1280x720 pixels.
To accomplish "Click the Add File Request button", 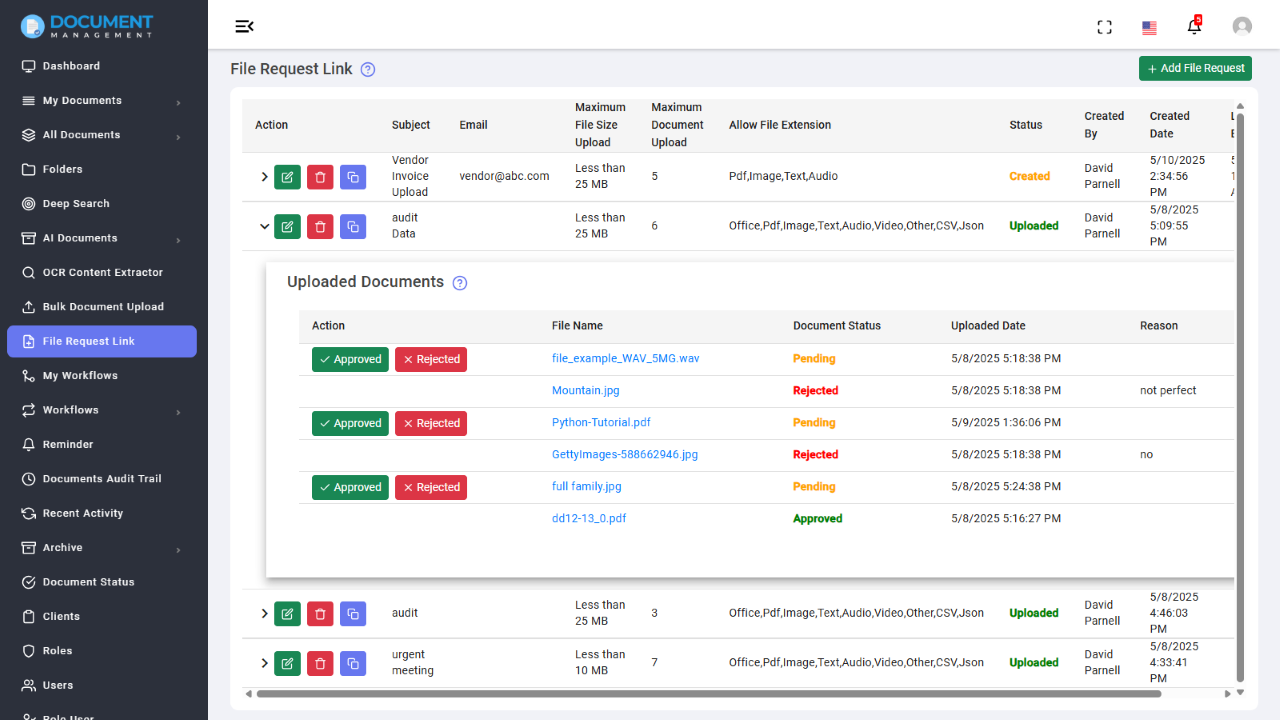I will [1195, 68].
